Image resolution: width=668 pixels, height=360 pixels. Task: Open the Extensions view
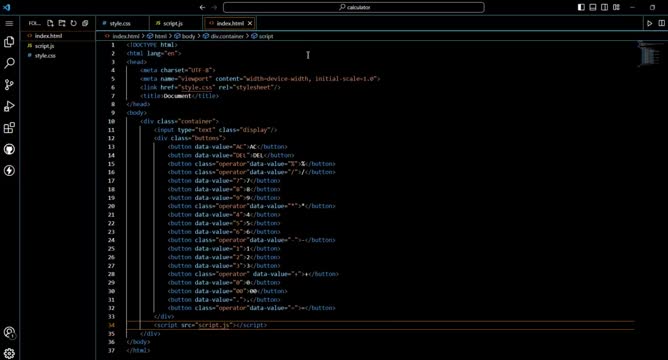9,128
